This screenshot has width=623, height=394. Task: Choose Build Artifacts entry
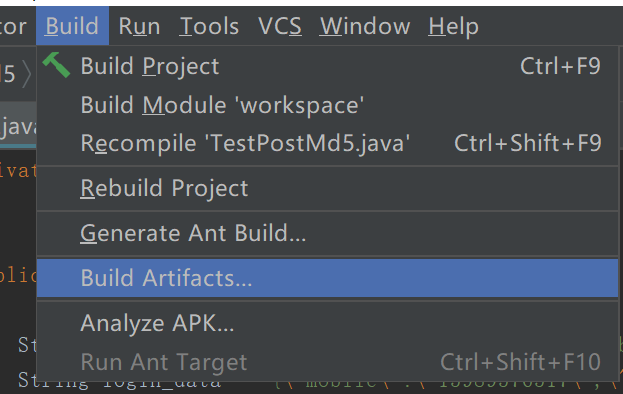click(327, 278)
